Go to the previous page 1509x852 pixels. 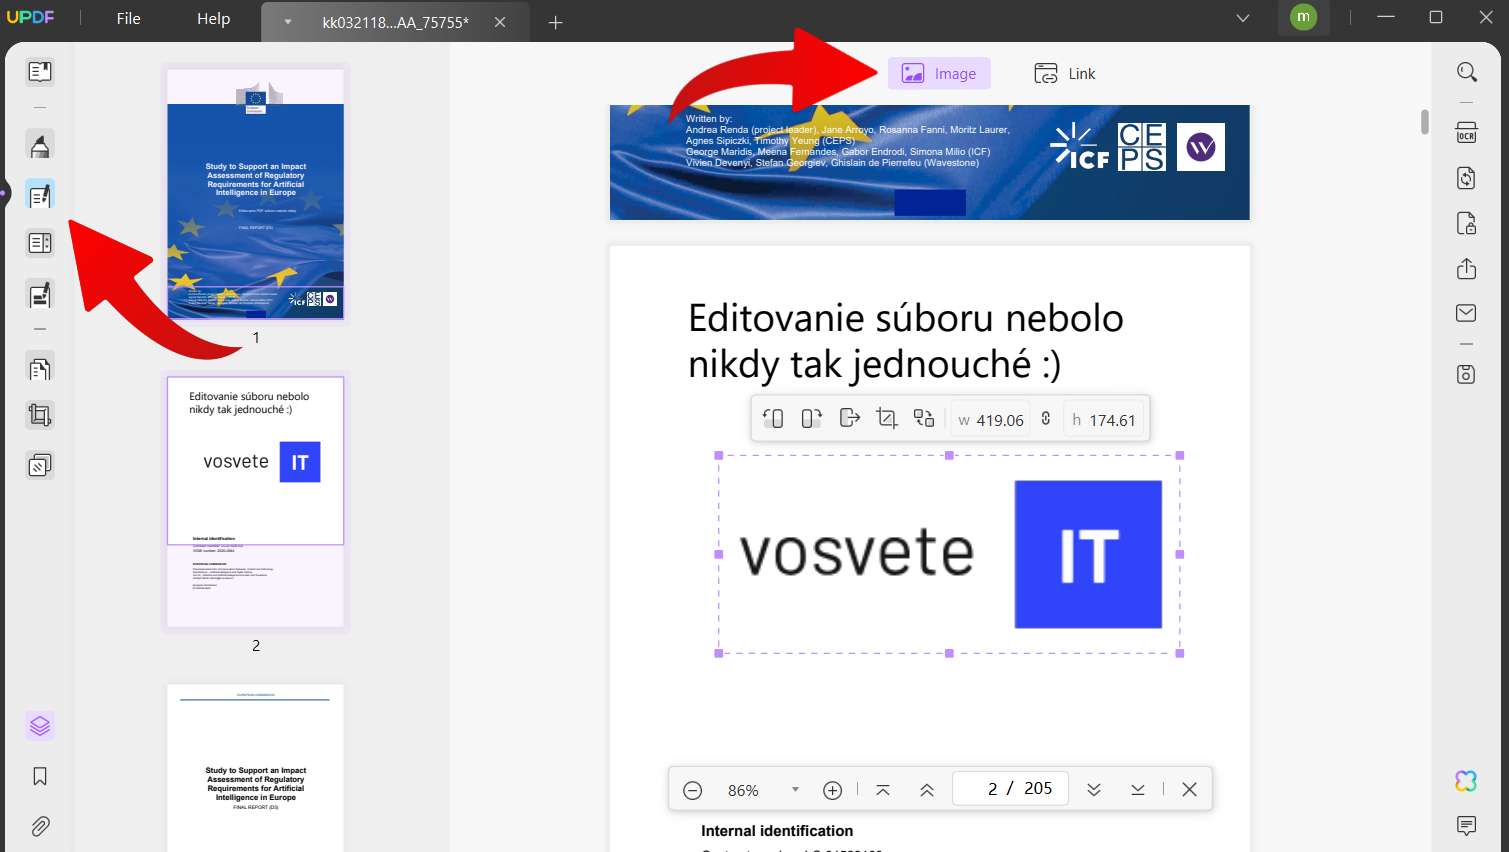pyautogui.click(x=927, y=790)
